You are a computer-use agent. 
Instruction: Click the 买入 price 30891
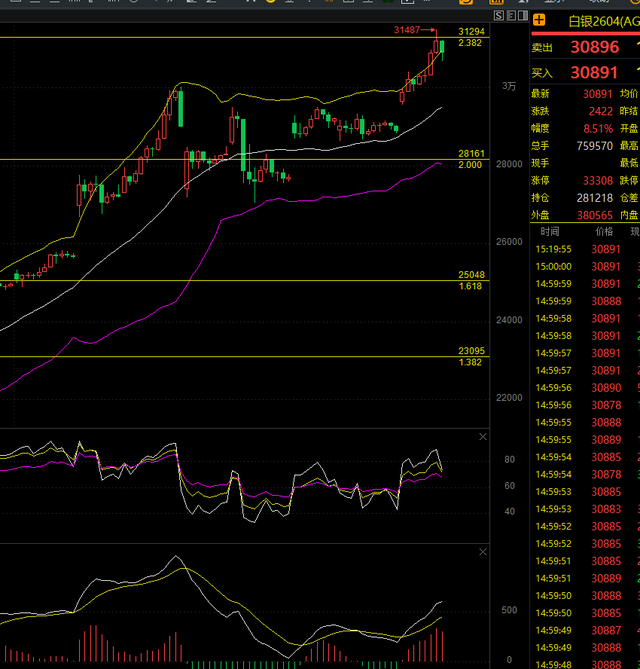[x=594, y=73]
